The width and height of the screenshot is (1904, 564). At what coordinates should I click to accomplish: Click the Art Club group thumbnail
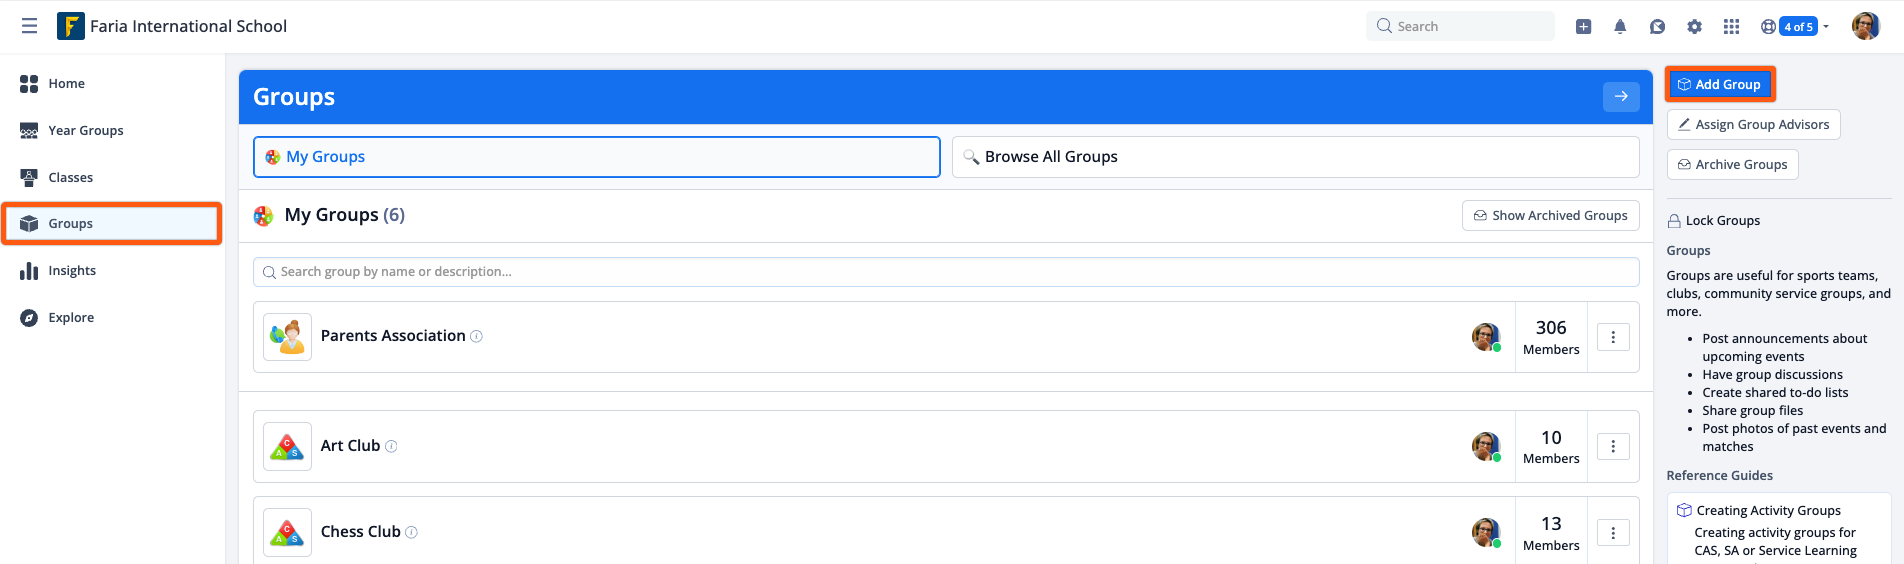point(287,446)
